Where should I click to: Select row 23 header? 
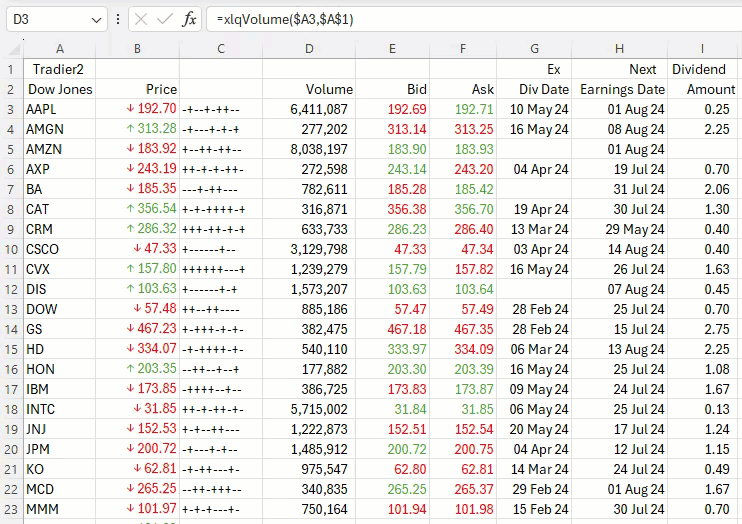point(11,509)
